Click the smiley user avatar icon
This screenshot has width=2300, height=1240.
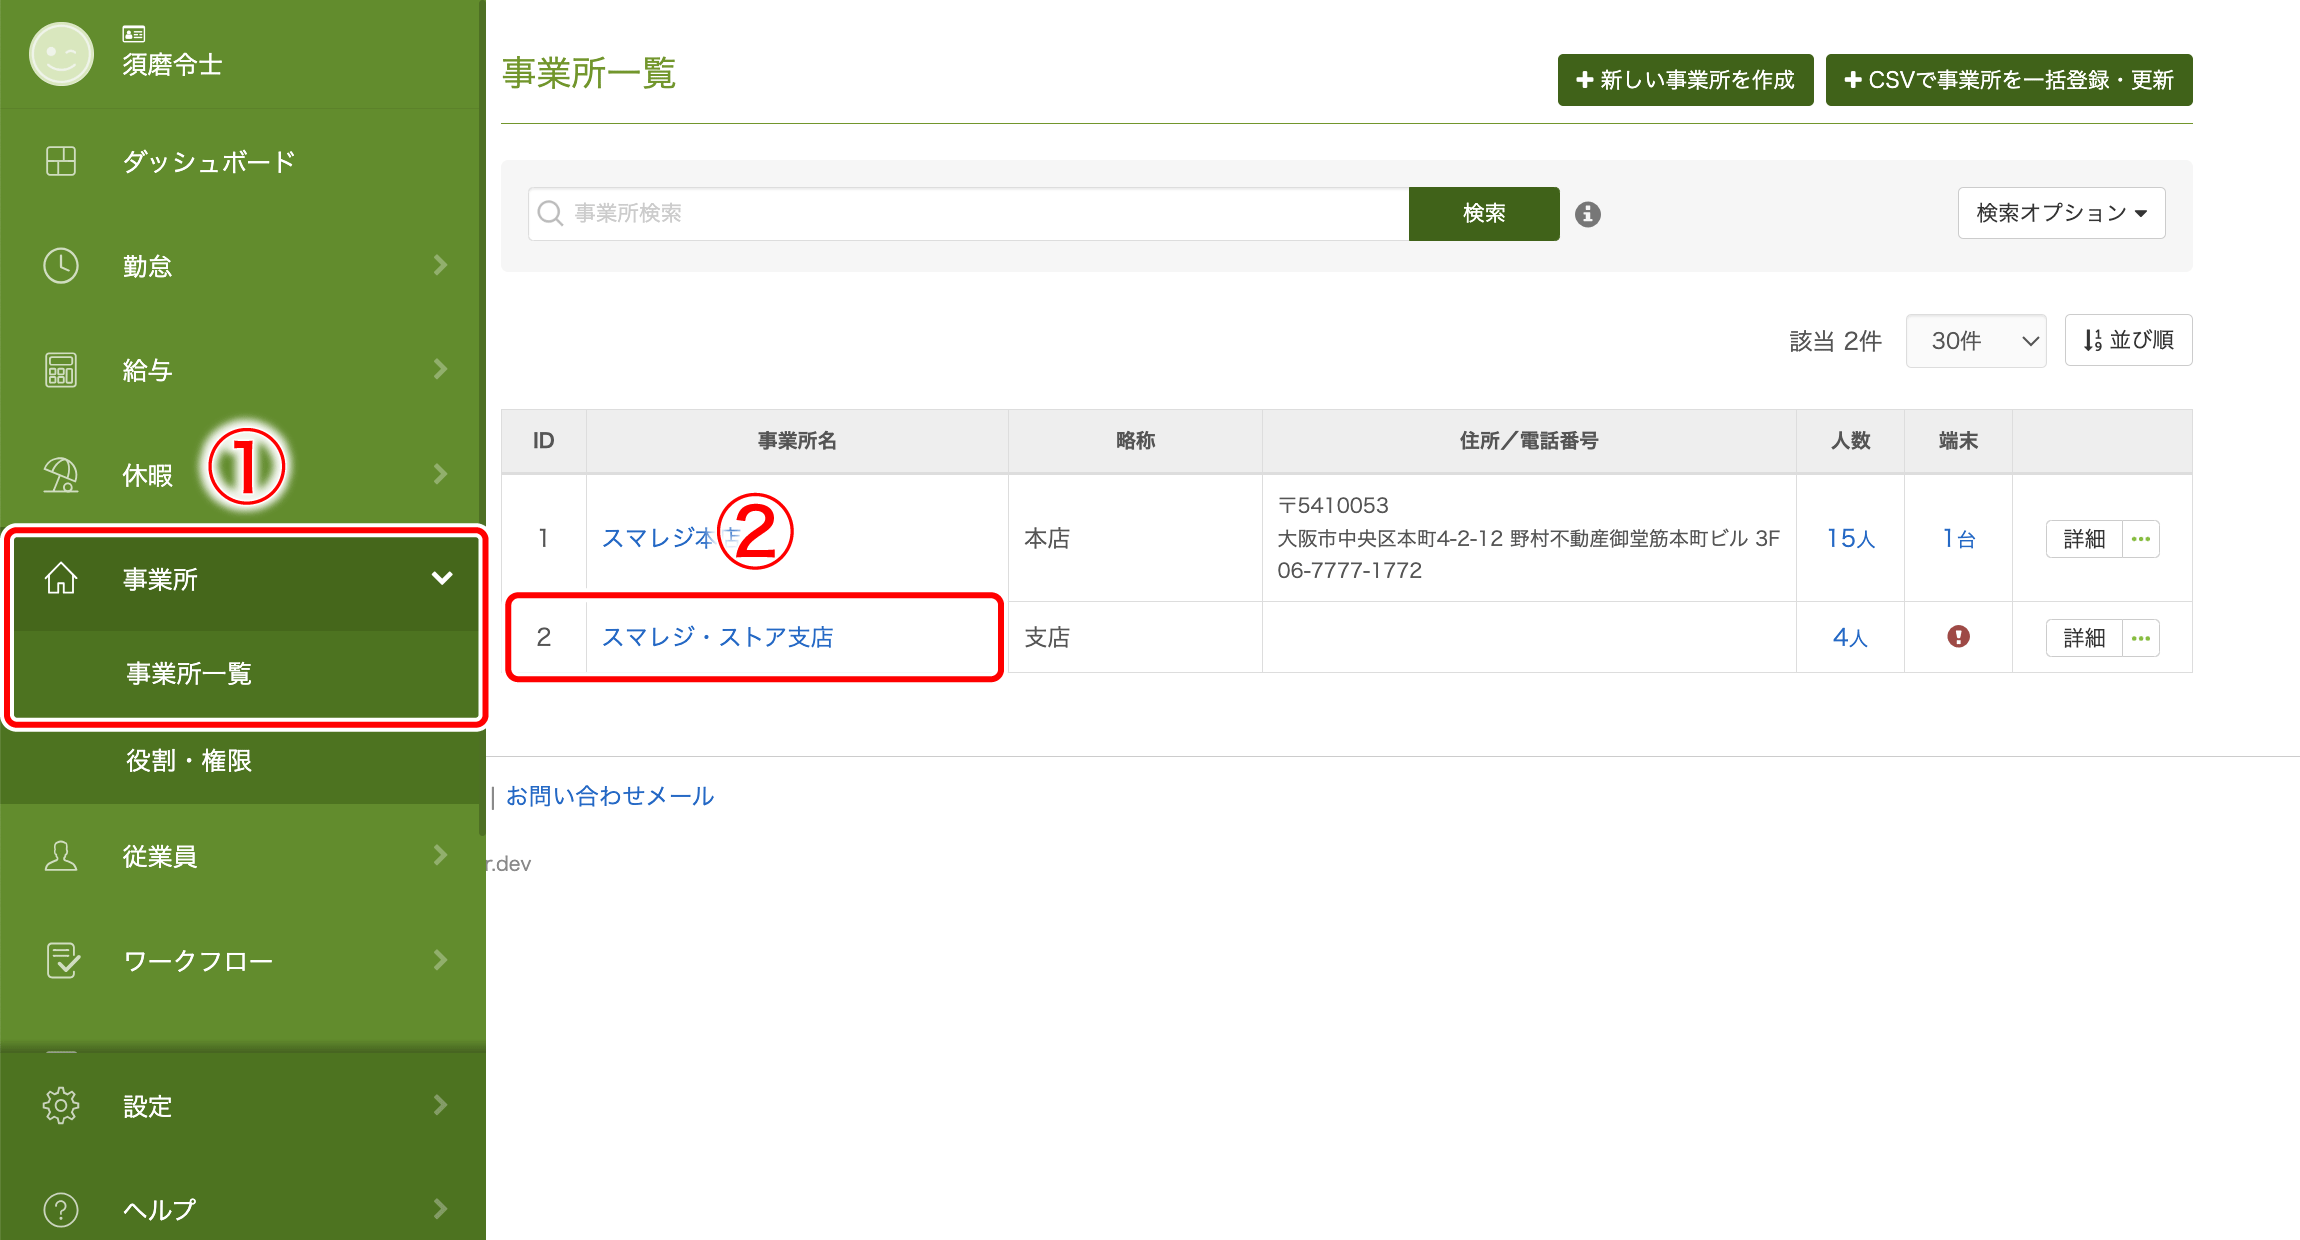pyautogui.click(x=61, y=54)
